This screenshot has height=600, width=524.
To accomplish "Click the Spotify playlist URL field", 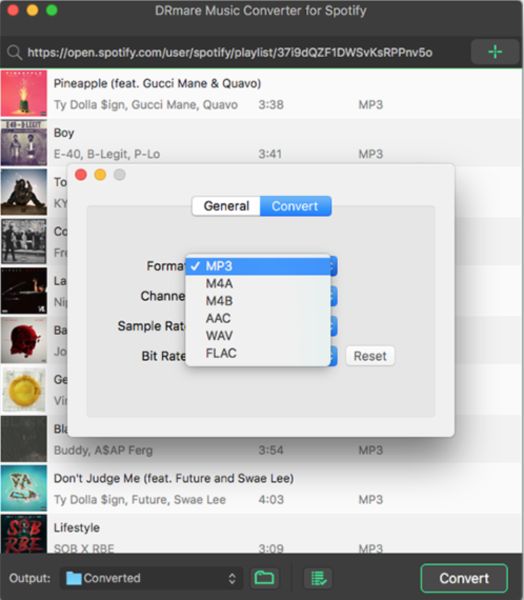I will (230, 52).
